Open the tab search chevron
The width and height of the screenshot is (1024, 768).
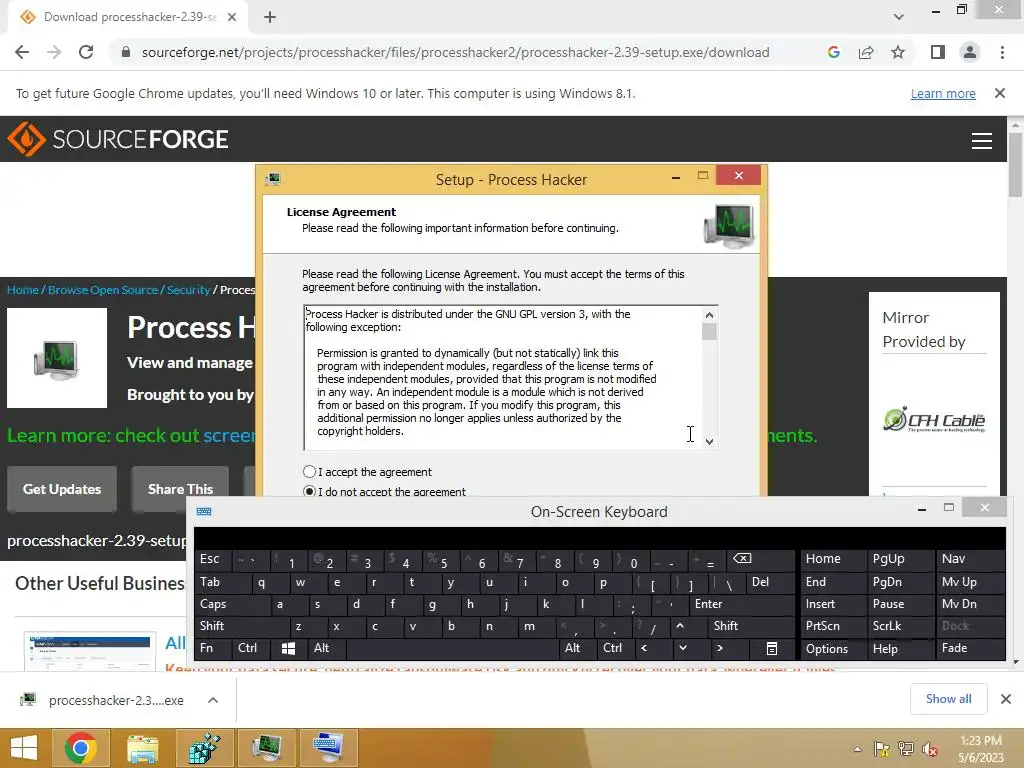pyautogui.click(x=899, y=17)
